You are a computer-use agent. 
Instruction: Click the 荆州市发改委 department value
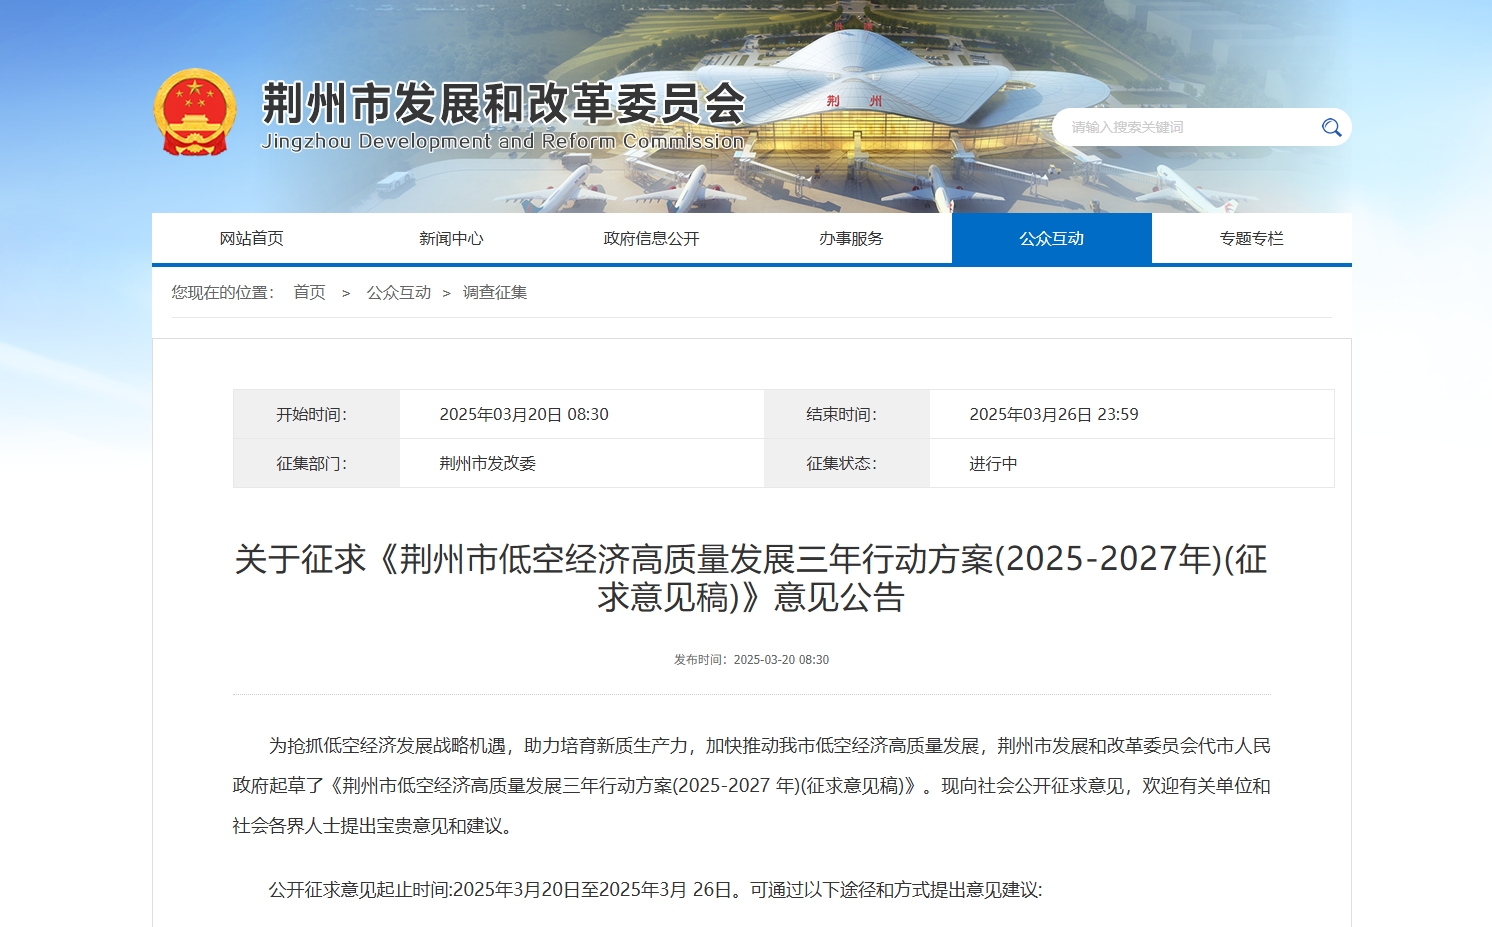click(x=488, y=464)
